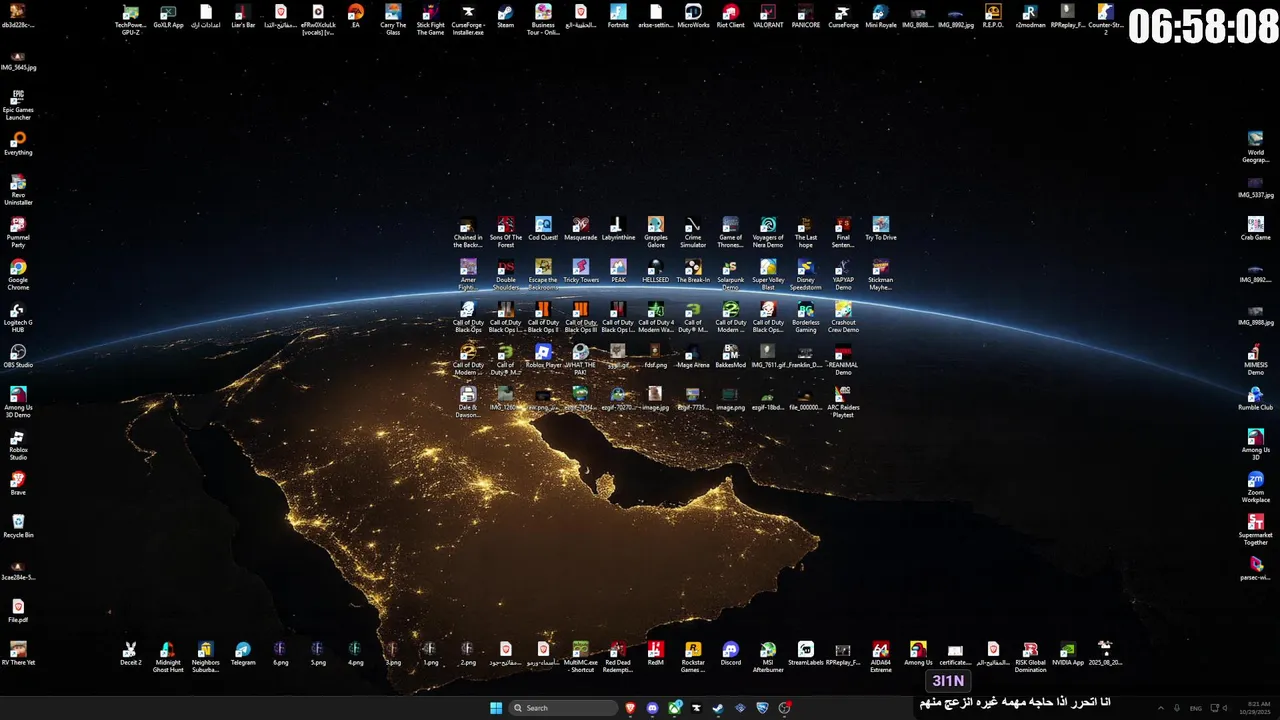The height and width of the screenshot is (720, 1280).
Task: Select the Roblox Studio icon
Action: click(x=18, y=445)
